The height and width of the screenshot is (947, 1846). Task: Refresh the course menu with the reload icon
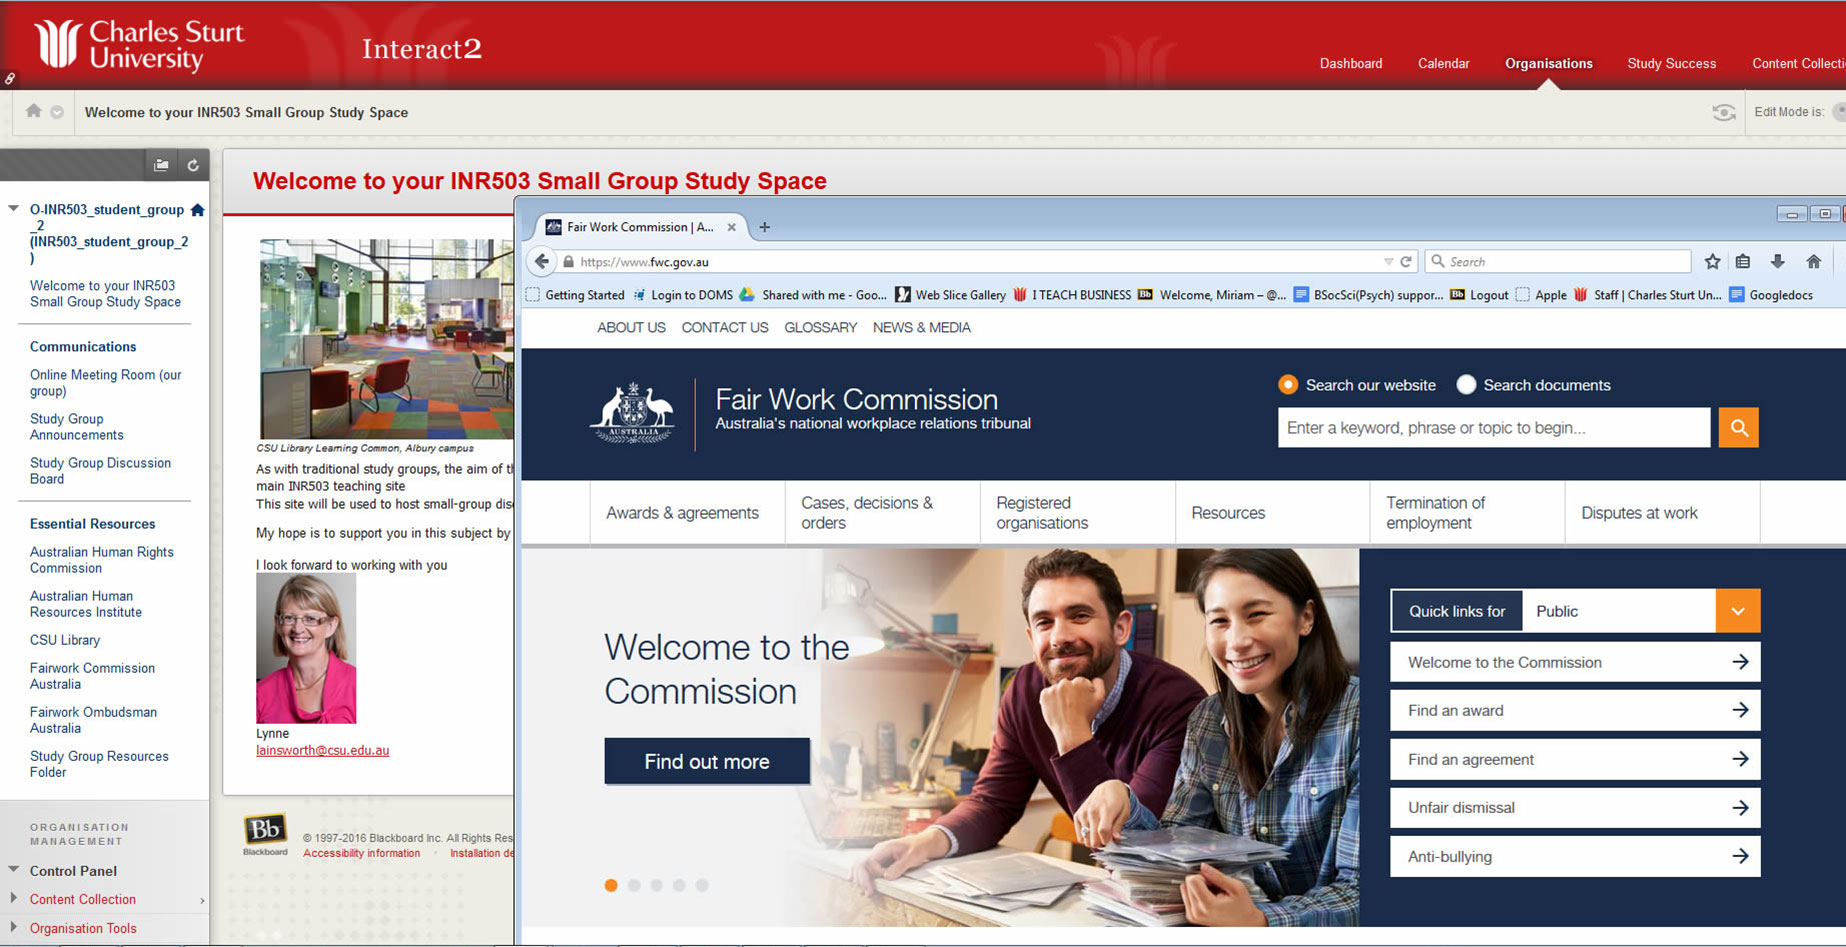[x=193, y=165]
